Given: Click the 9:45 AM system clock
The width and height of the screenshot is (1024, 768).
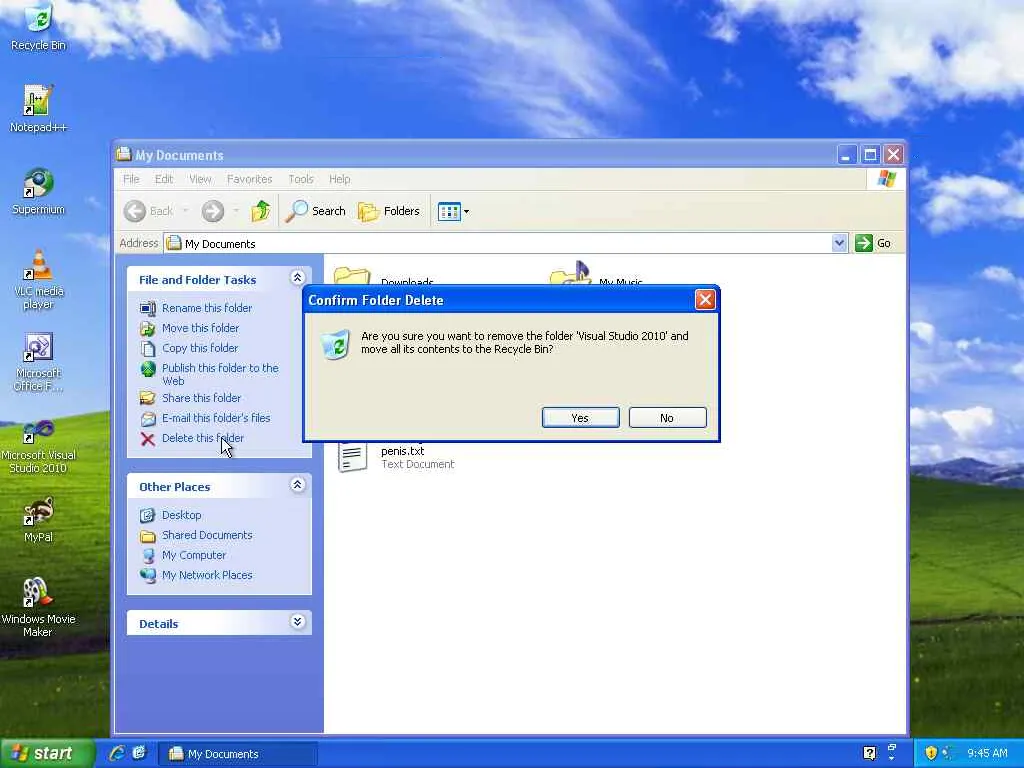Looking at the screenshot, I should [x=987, y=753].
